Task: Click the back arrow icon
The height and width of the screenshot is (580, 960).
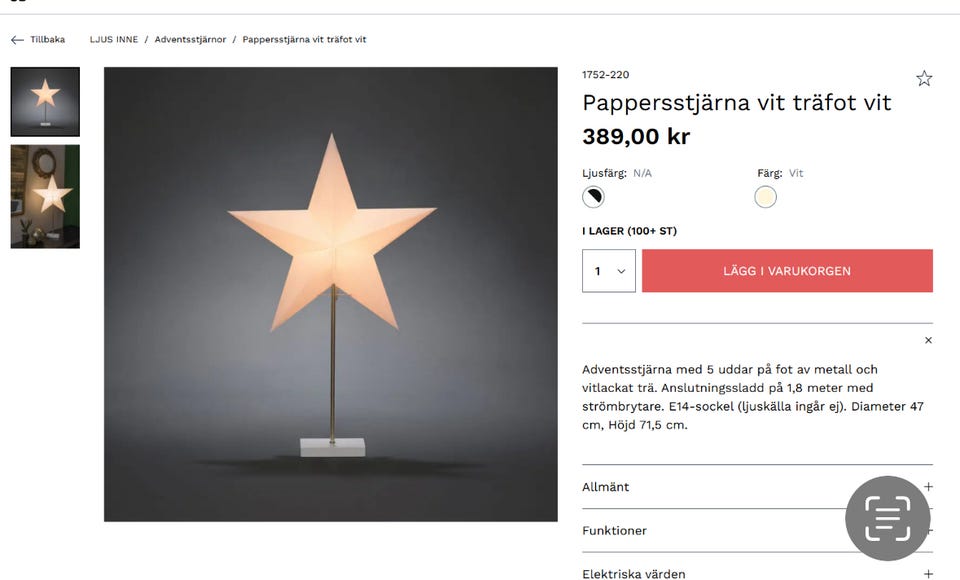Action: coord(15,39)
